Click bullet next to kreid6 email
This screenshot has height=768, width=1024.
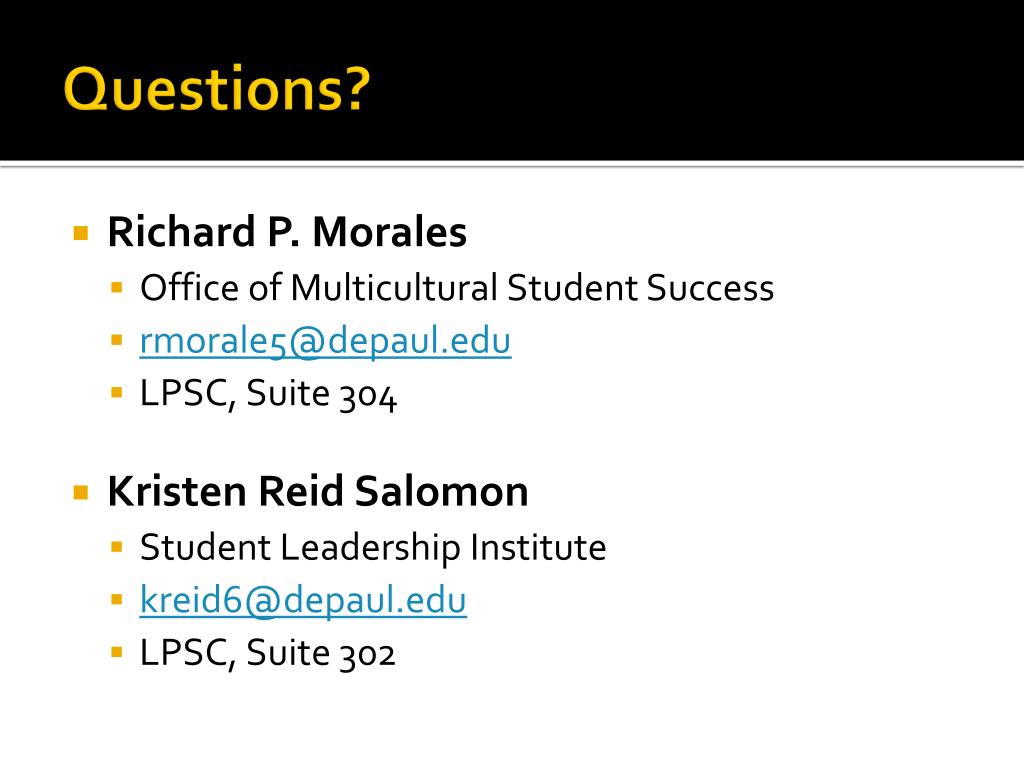117,599
